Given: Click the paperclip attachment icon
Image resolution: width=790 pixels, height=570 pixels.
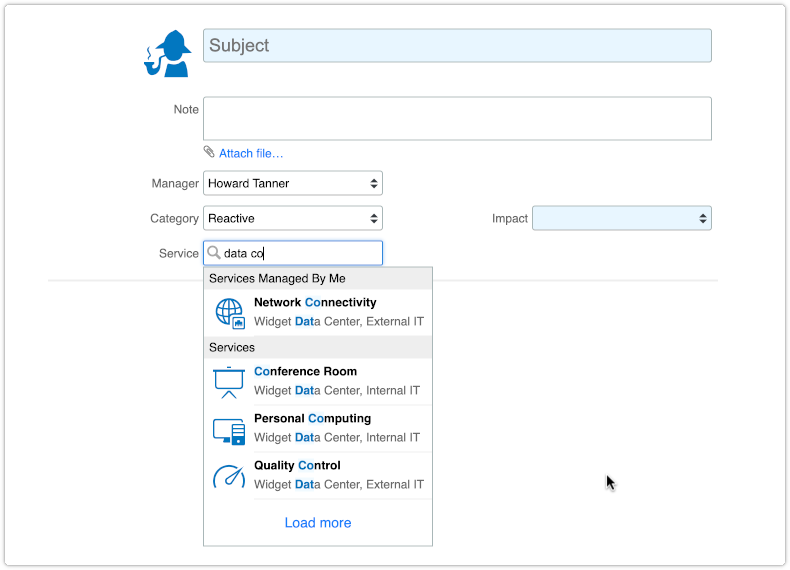Looking at the screenshot, I should [209, 152].
